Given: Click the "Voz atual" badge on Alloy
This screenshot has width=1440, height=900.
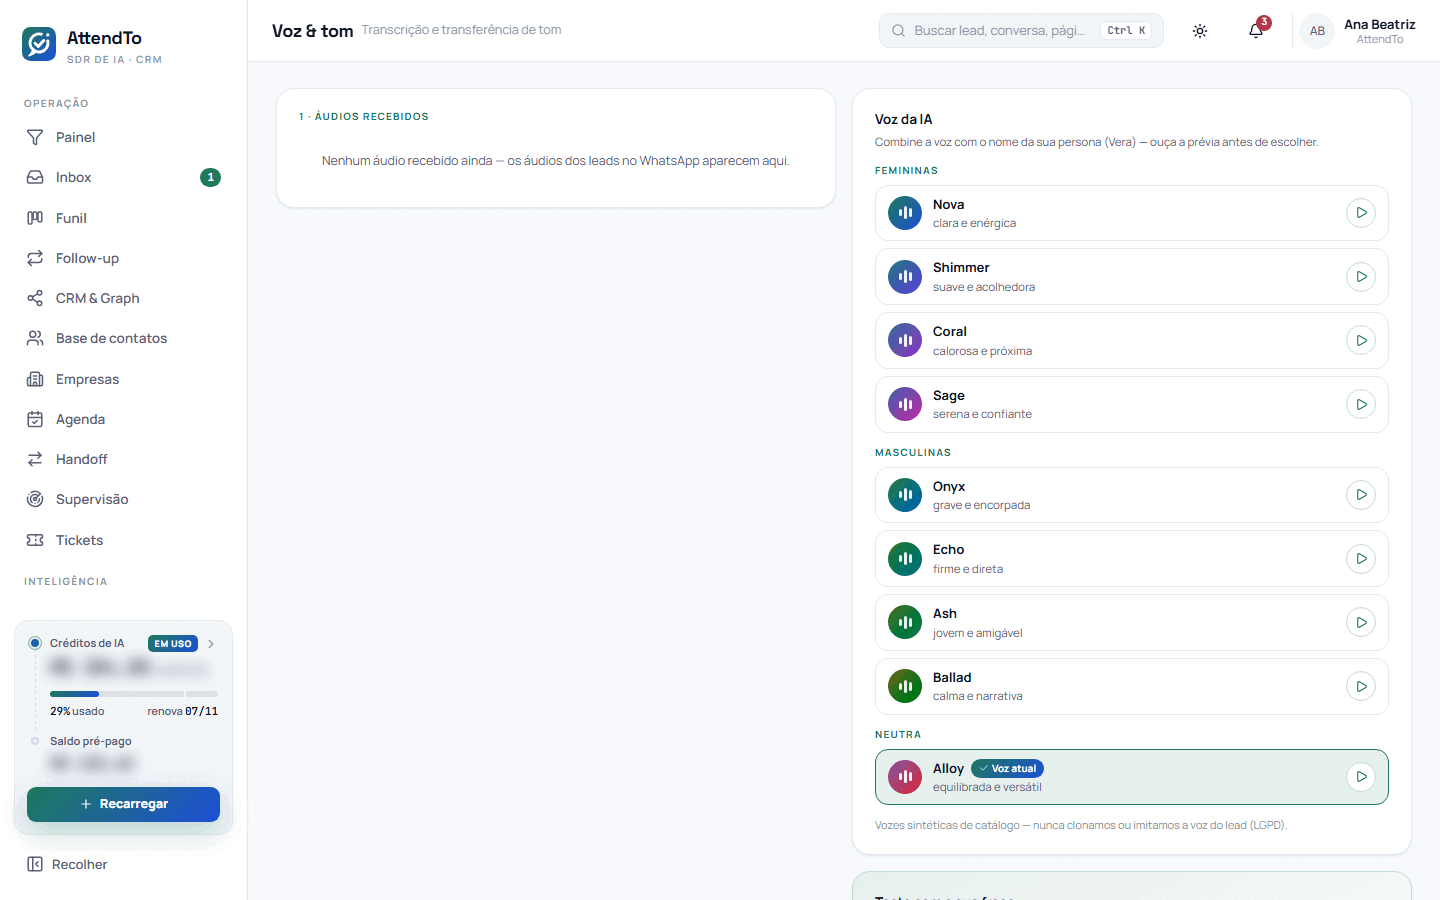Looking at the screenshot, I should coord(1007,769).
